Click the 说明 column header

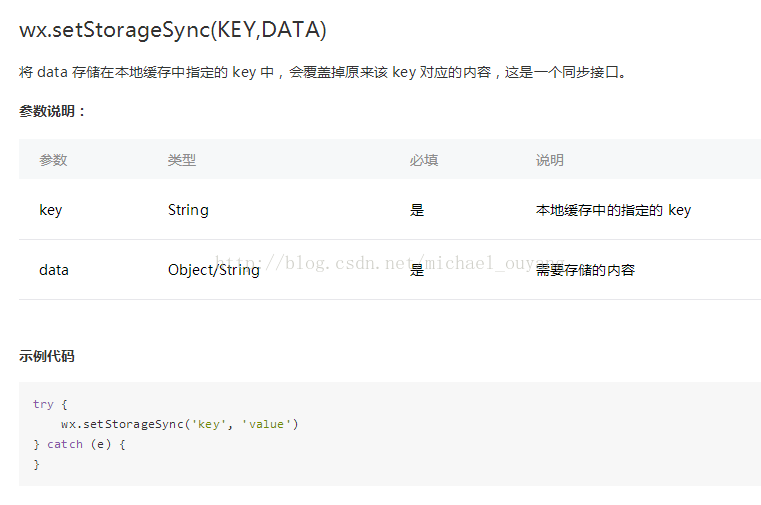pos(550,160)
